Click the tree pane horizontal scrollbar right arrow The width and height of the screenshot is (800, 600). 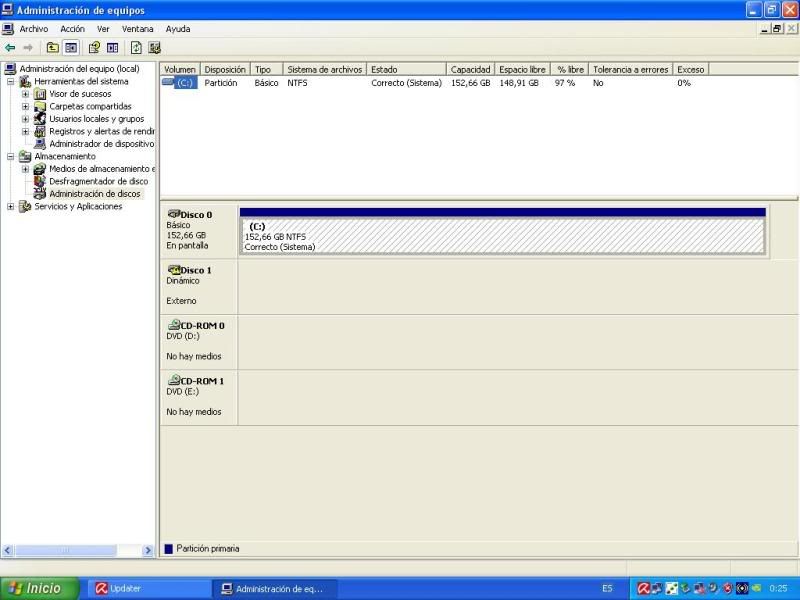click(x=148, y=551)
